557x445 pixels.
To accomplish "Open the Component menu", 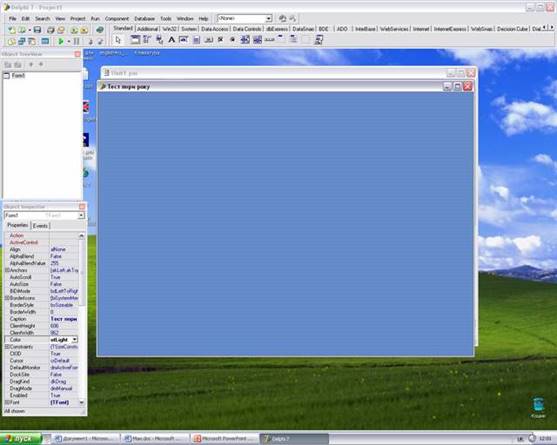I will click(117, 18).
